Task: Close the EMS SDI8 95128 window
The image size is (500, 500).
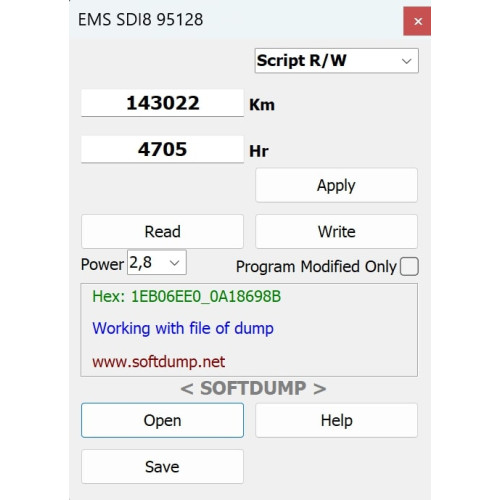Action: click(x=417, y=21)
